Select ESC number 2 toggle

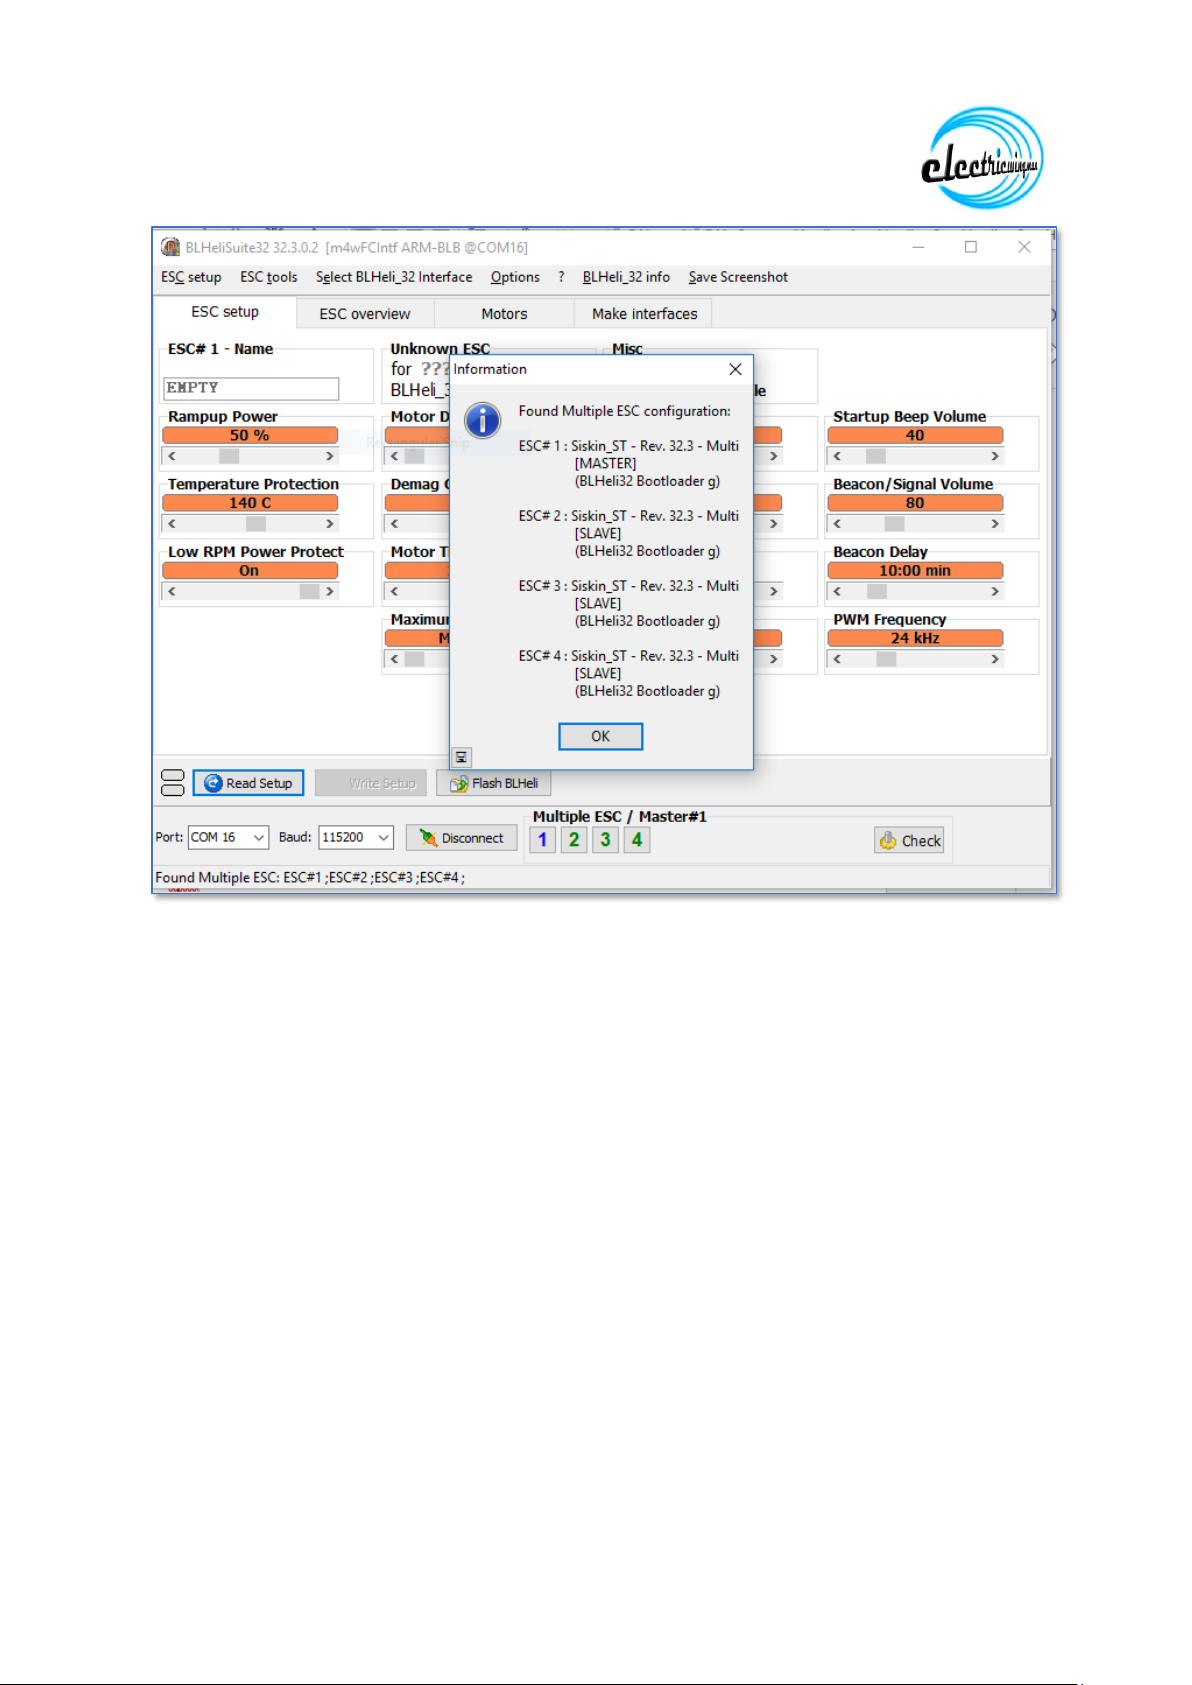(574, 840)
